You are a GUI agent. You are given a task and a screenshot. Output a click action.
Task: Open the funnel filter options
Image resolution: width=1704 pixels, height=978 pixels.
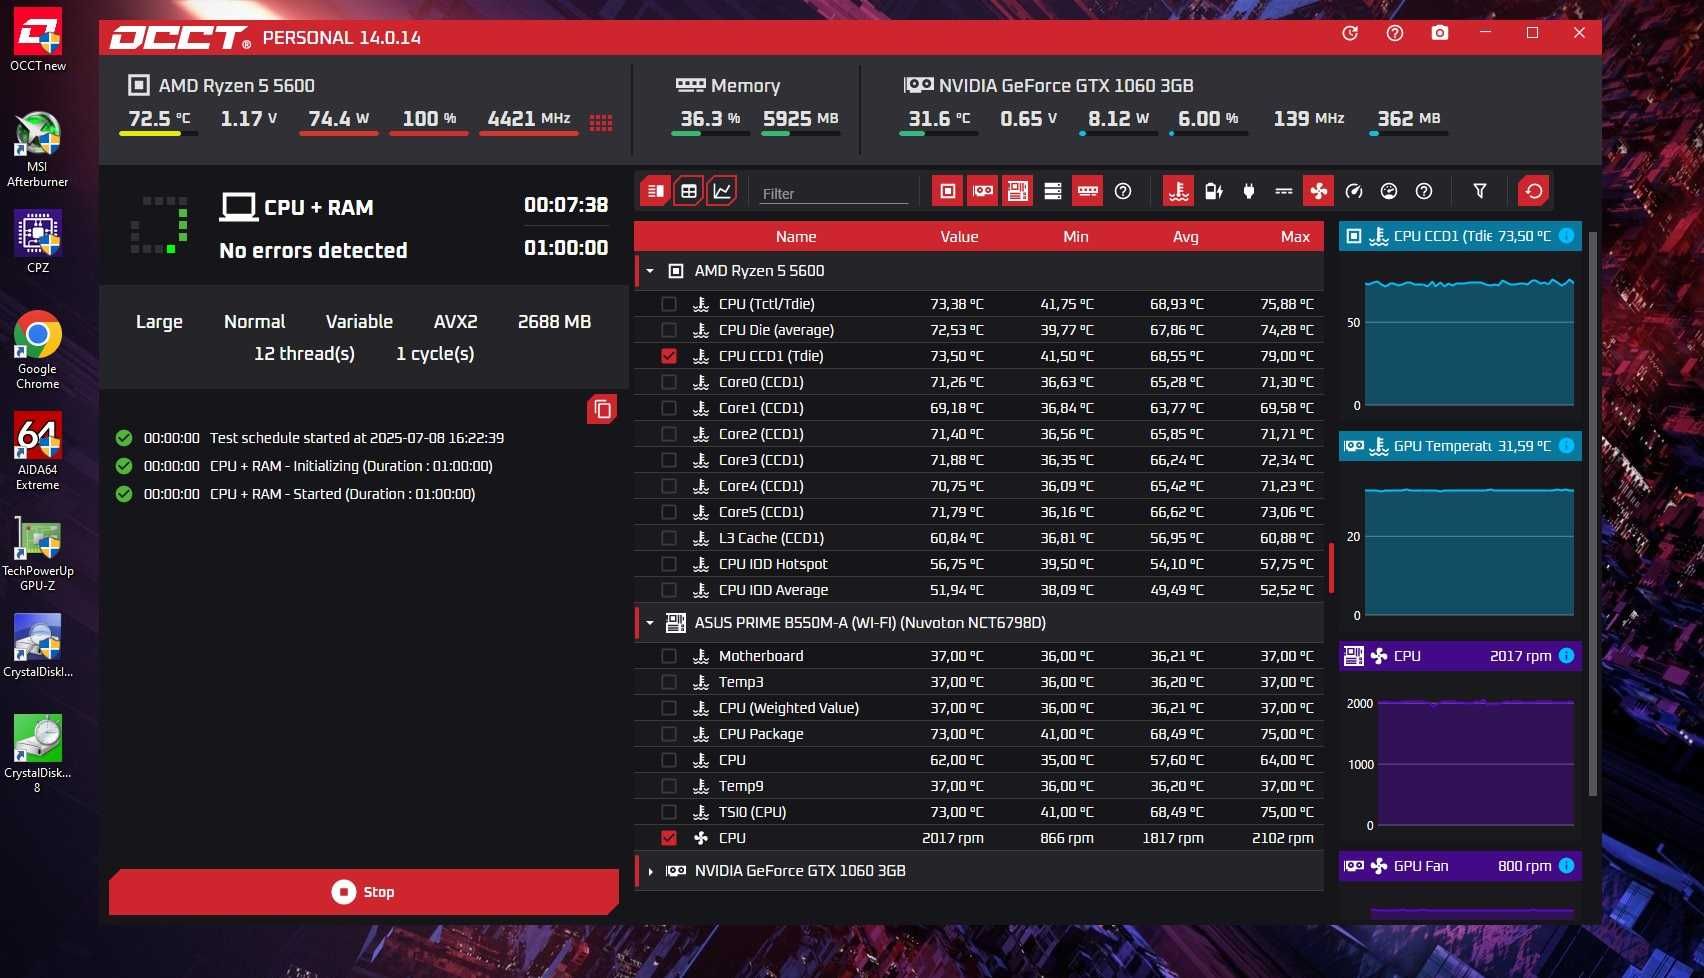click(x=1480, y=191)
